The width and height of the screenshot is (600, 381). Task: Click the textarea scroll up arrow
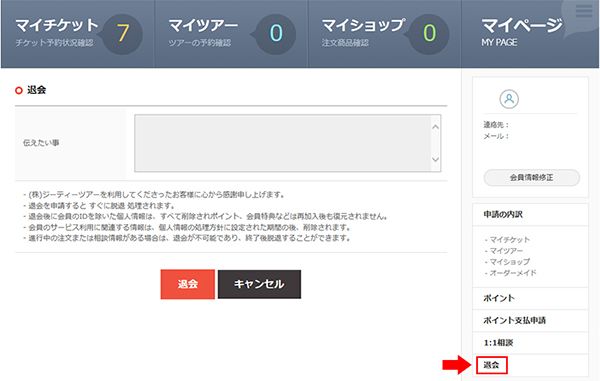click(435, 127)
